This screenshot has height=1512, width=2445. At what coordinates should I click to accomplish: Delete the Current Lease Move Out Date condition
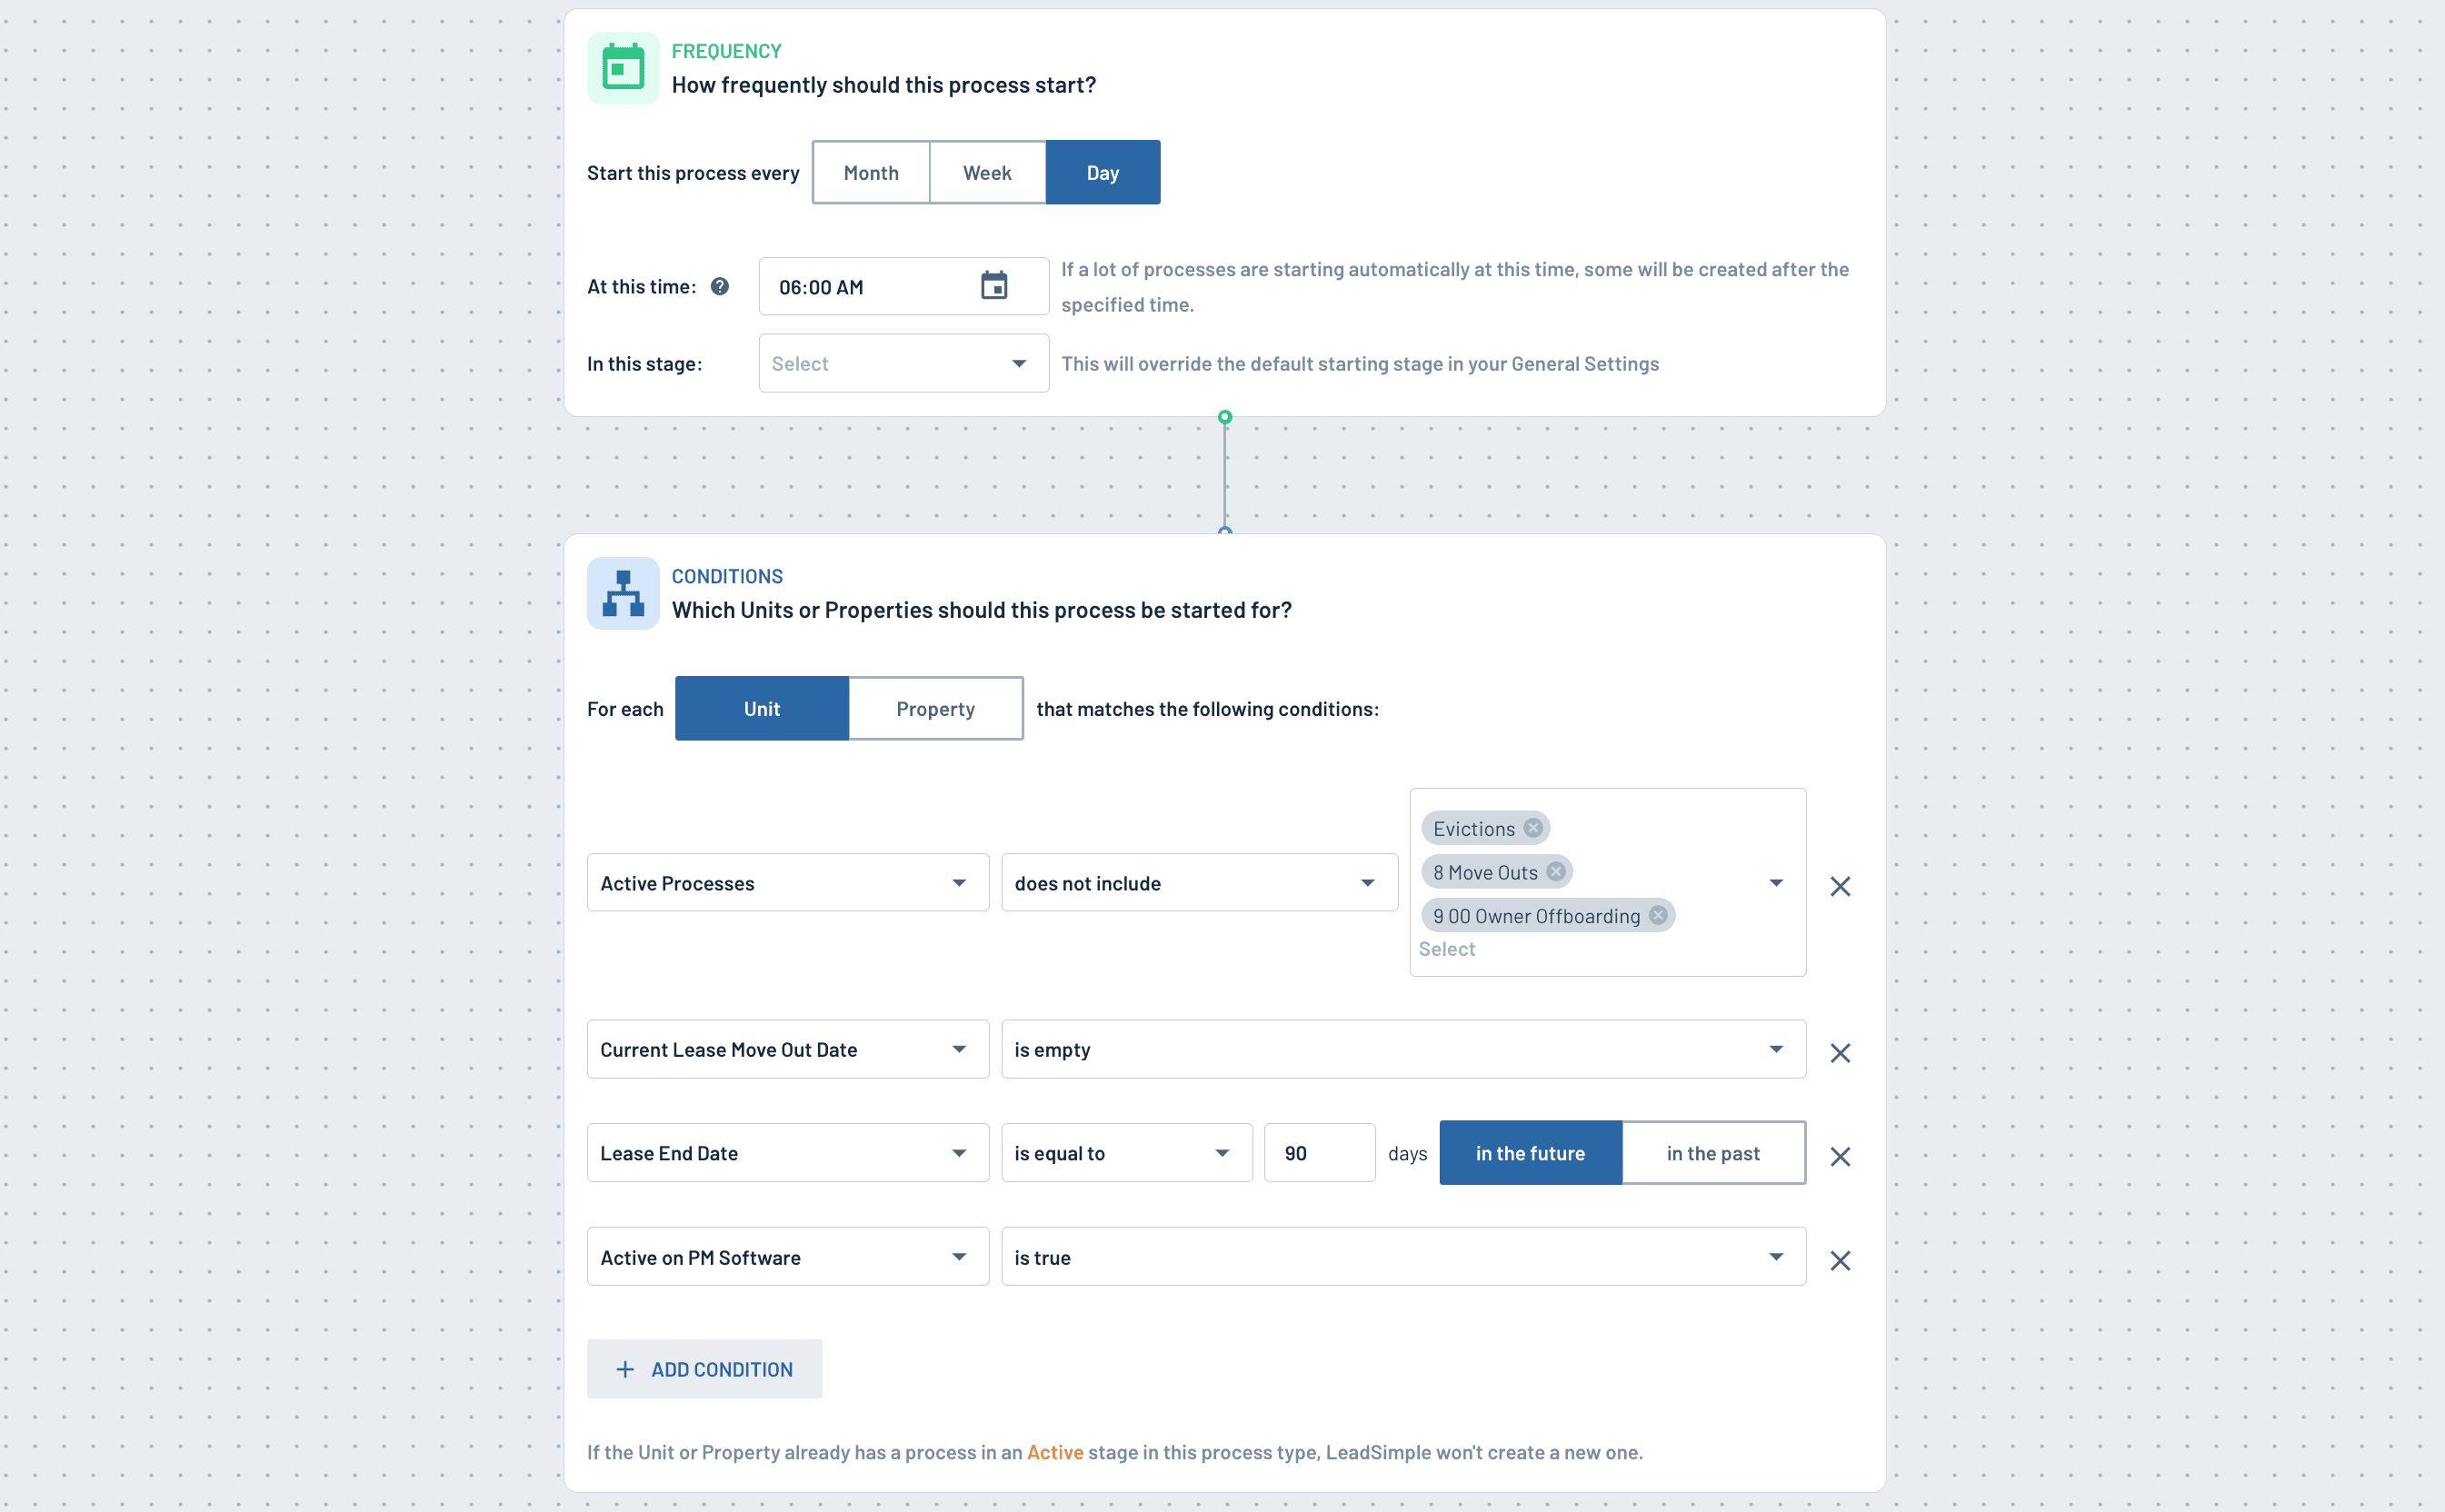pos(1839,1053)
